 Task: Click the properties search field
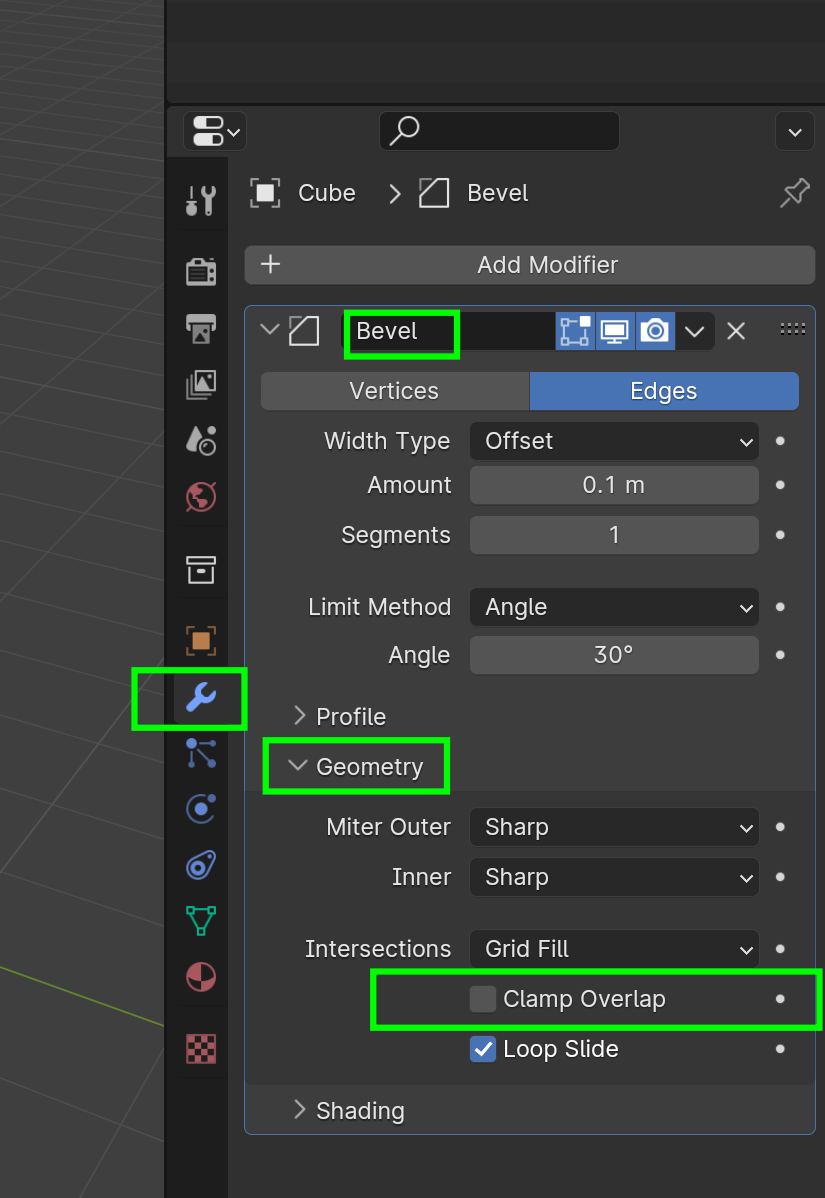click(x=499, y=131)
